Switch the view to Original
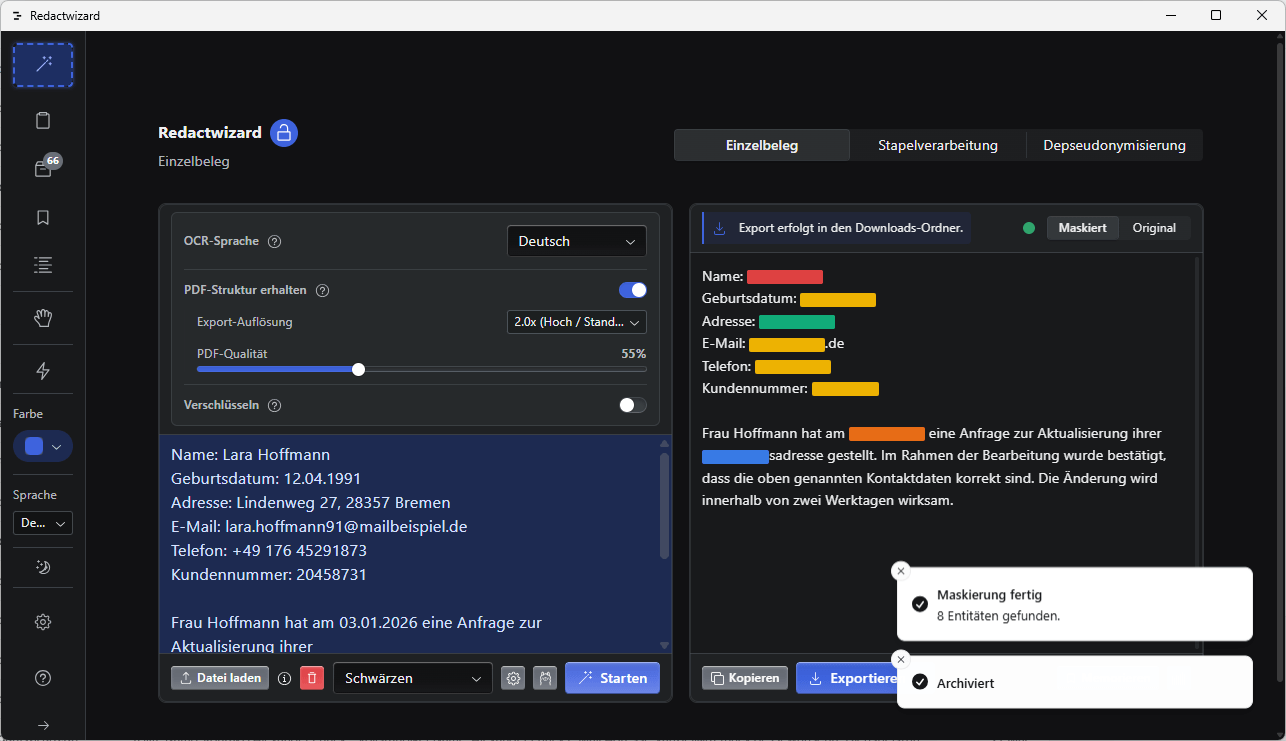This screenshot has height=741, width=1286. [x=1154, y=228]
